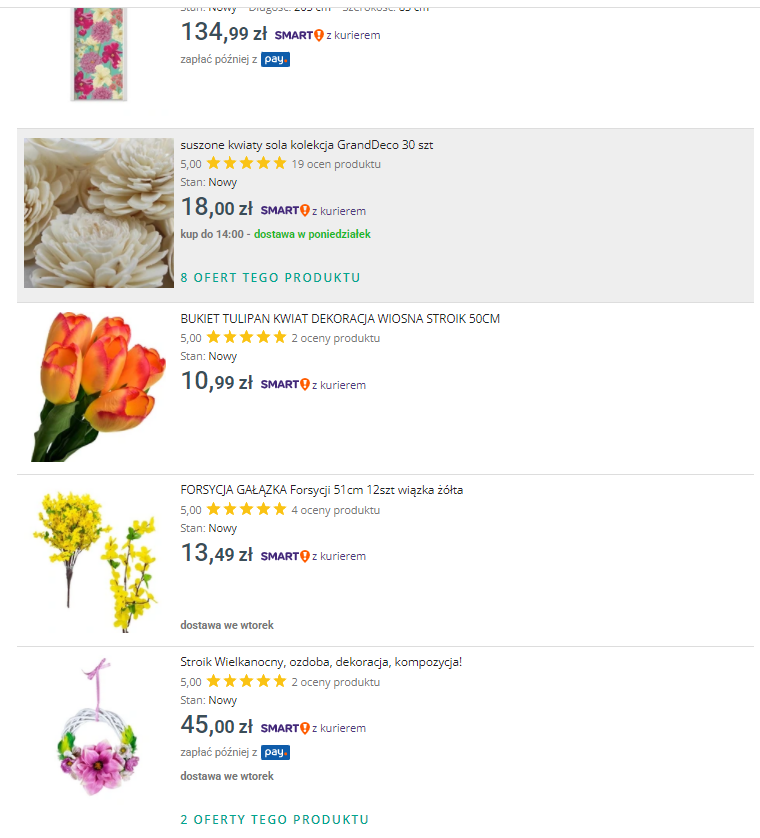Viewport: 760px width, 838px height.
Task: Click the SMART badge next to 134,99 zł
Action: click(299, 35)
